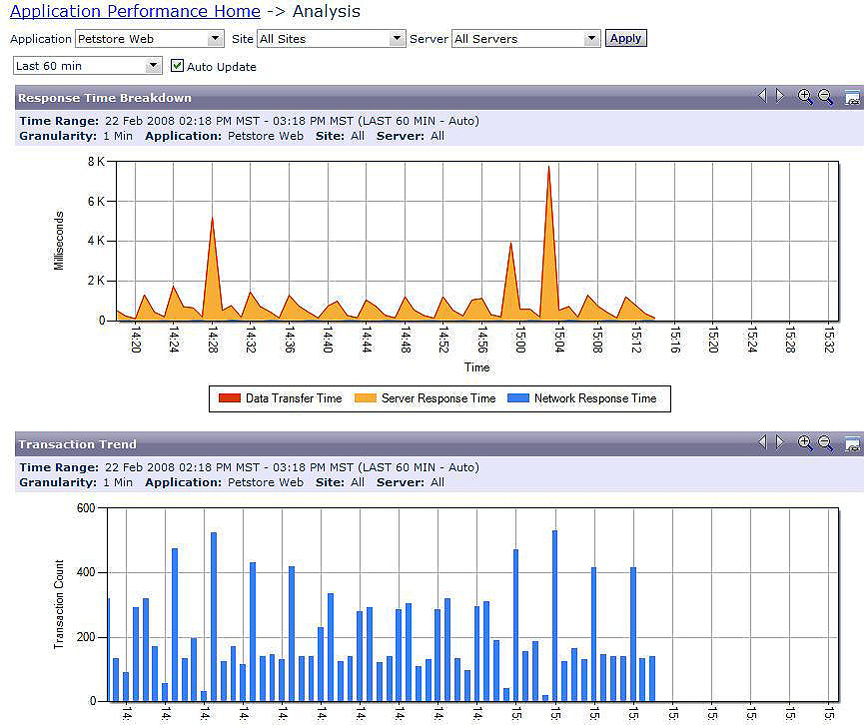The image size is (864, 725).
Task: Click print icon in Response Time Breakdown header
Action: [x=852, y=97]
